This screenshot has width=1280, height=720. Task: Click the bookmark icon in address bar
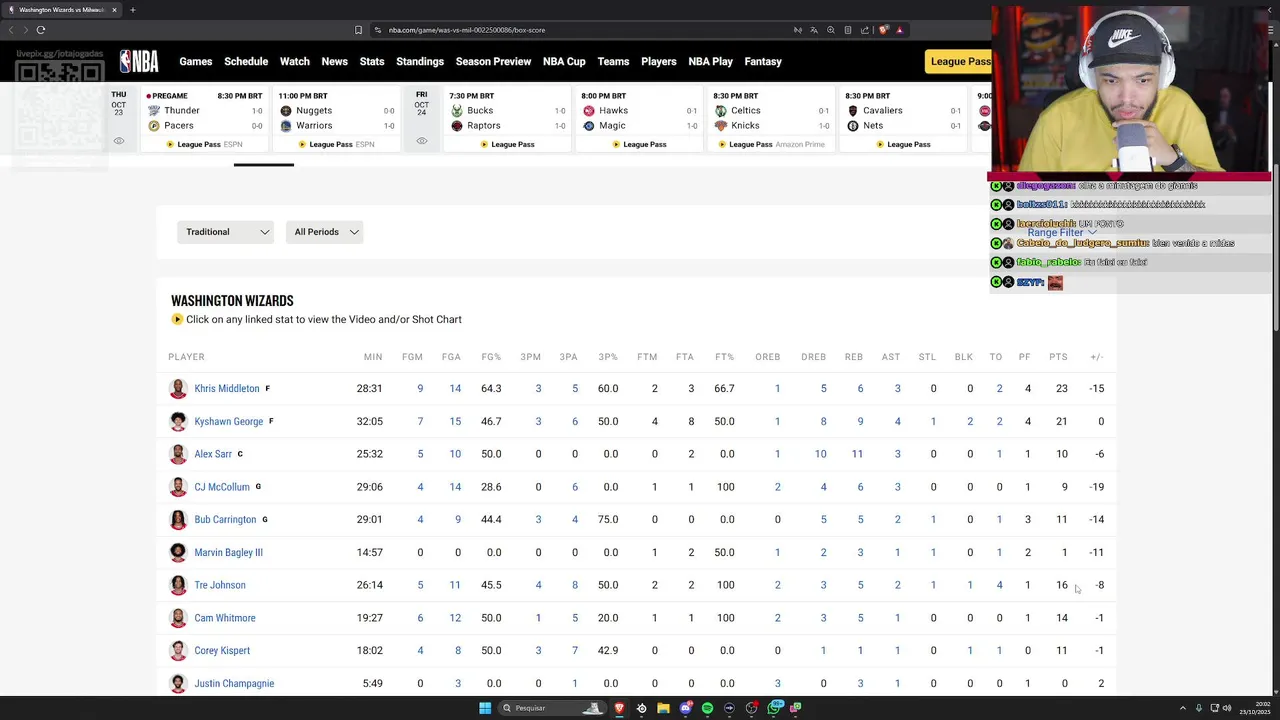pyautogui.click(x=358, y=30)
